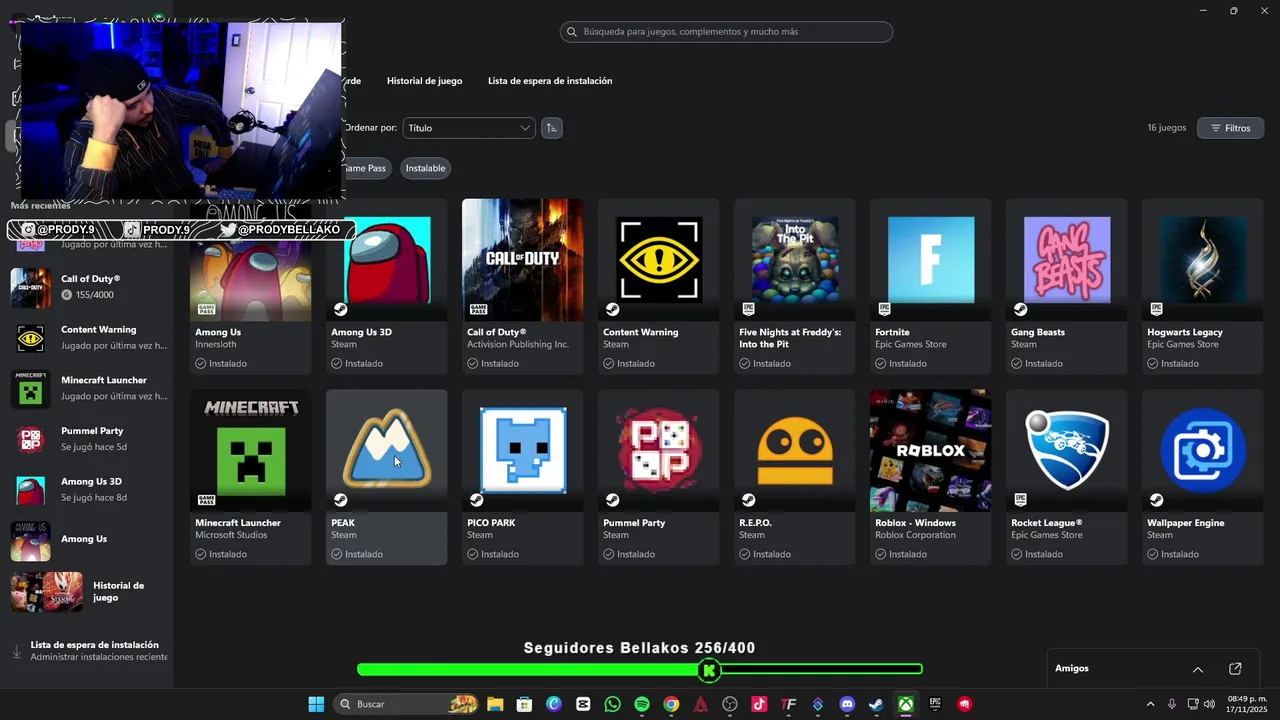
Task: Open the Among Us Innersloth game card
Action: click(250, 287)
